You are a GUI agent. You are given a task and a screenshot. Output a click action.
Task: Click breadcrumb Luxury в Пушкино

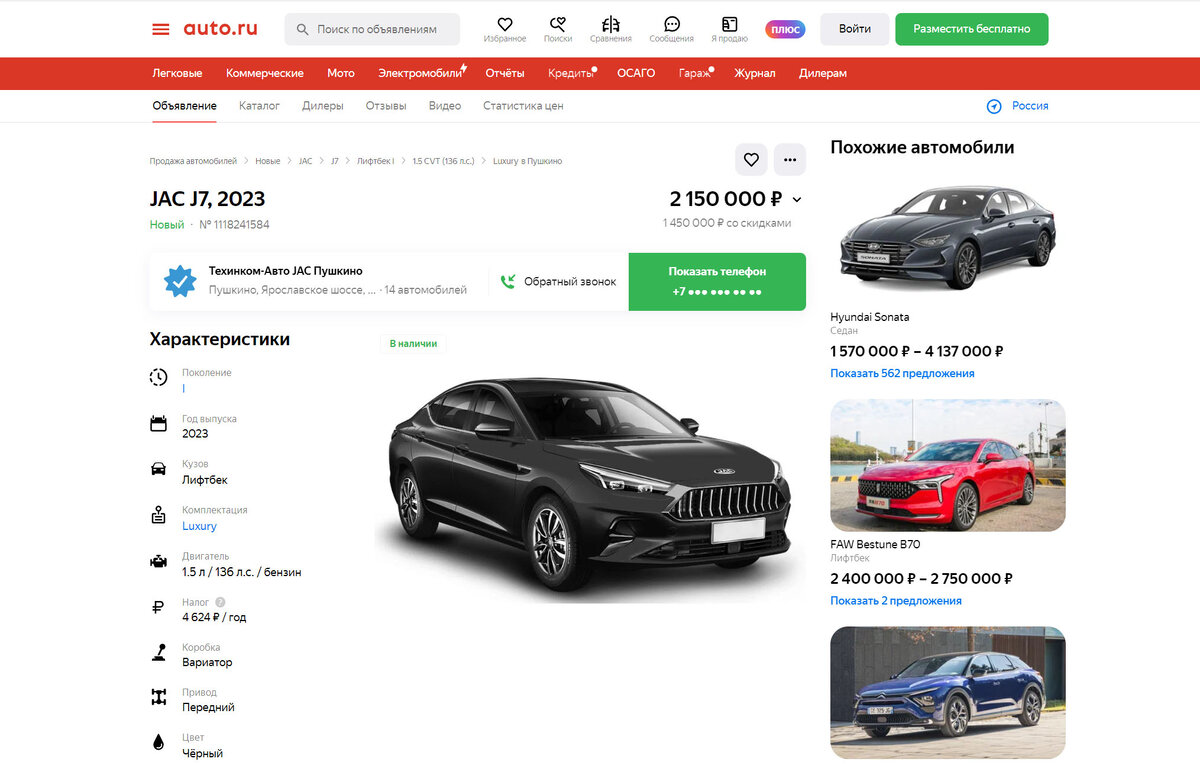click(x=528, y=161)
